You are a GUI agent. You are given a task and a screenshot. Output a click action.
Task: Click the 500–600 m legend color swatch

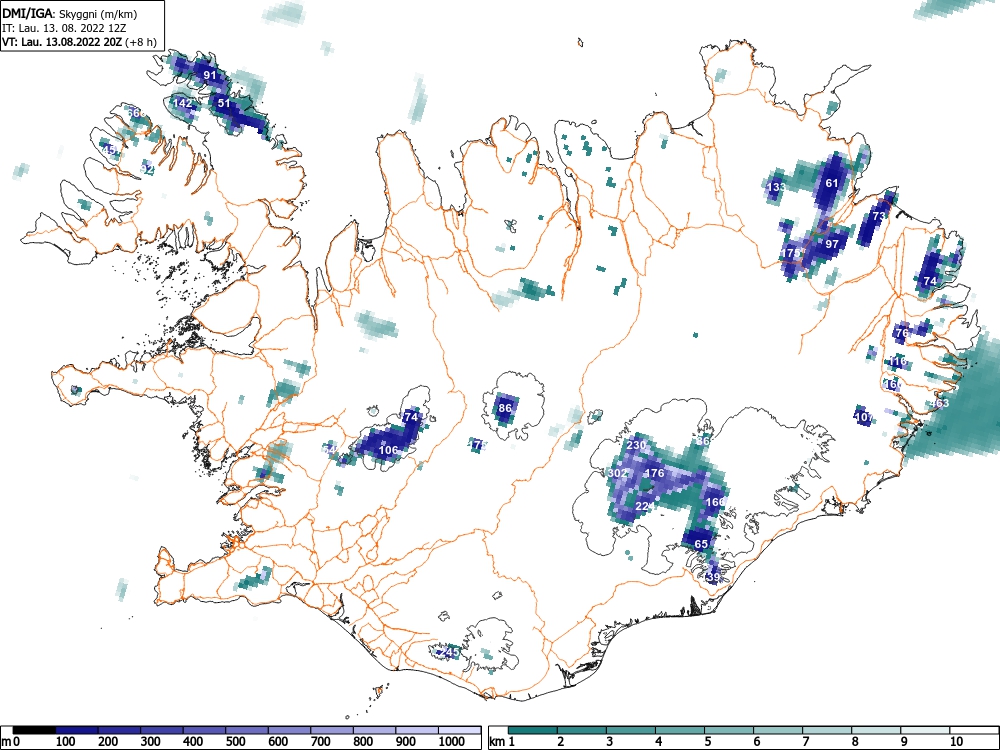(247, 730)
